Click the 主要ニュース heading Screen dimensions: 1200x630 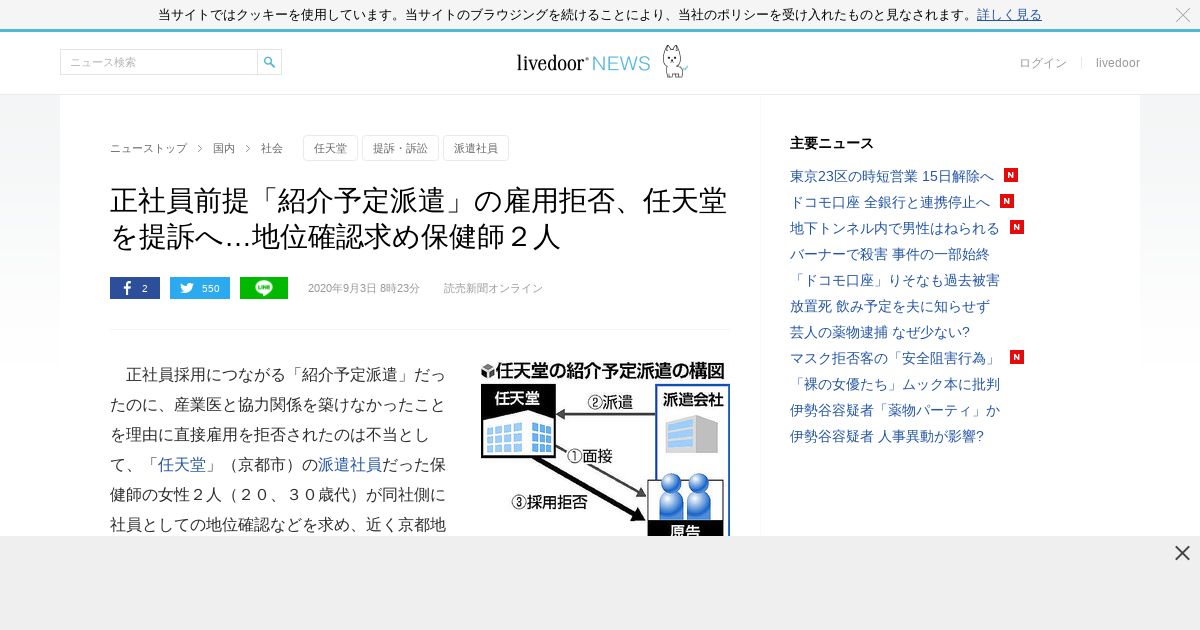point(832,143)
